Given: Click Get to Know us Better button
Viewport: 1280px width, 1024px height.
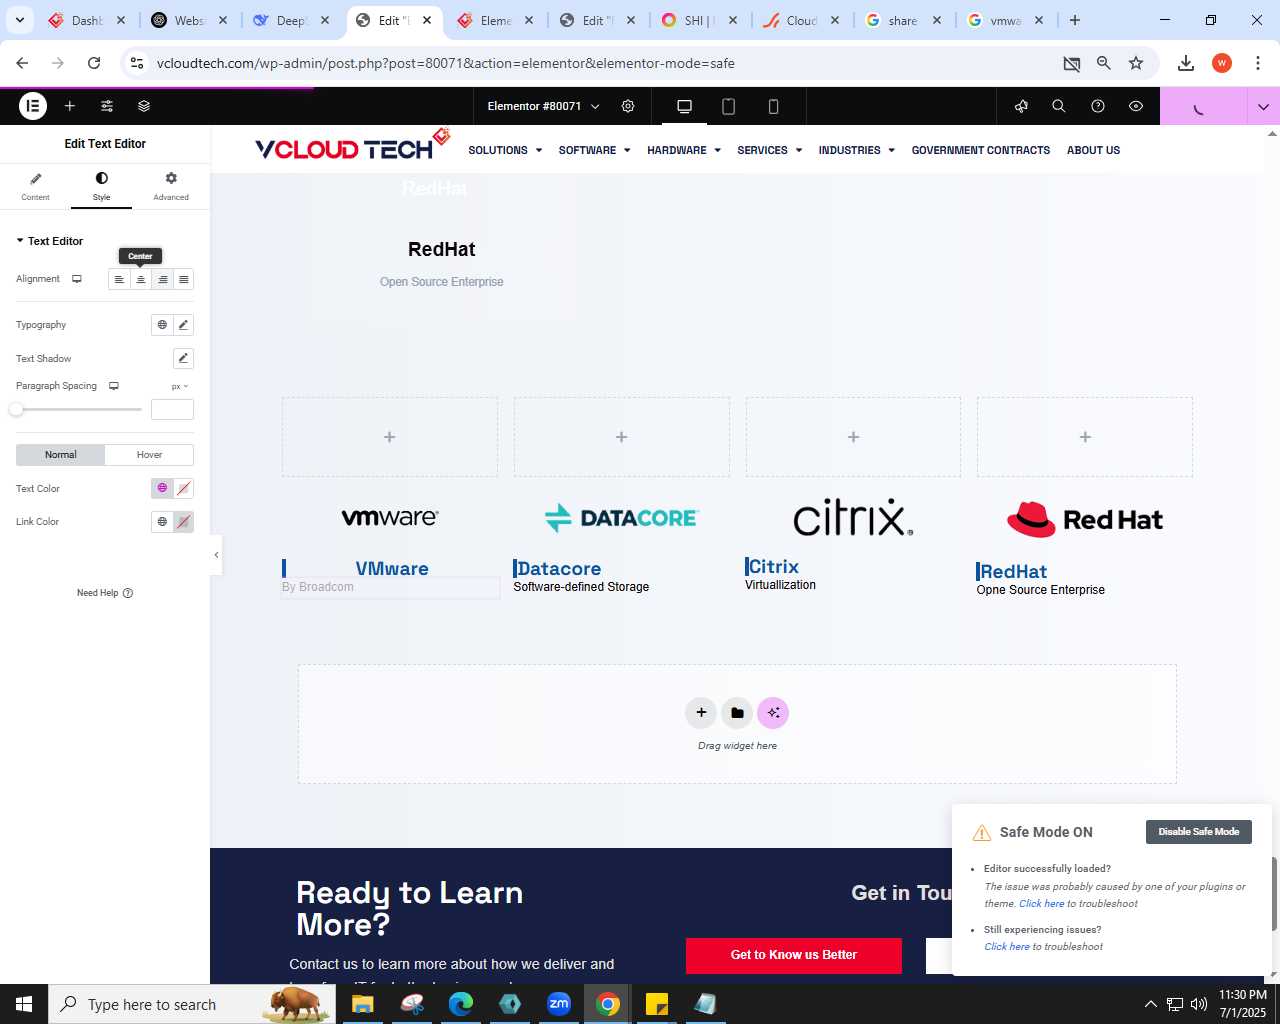Looking at the screenshot, I should pyautogui.click(x=794, y=955).
